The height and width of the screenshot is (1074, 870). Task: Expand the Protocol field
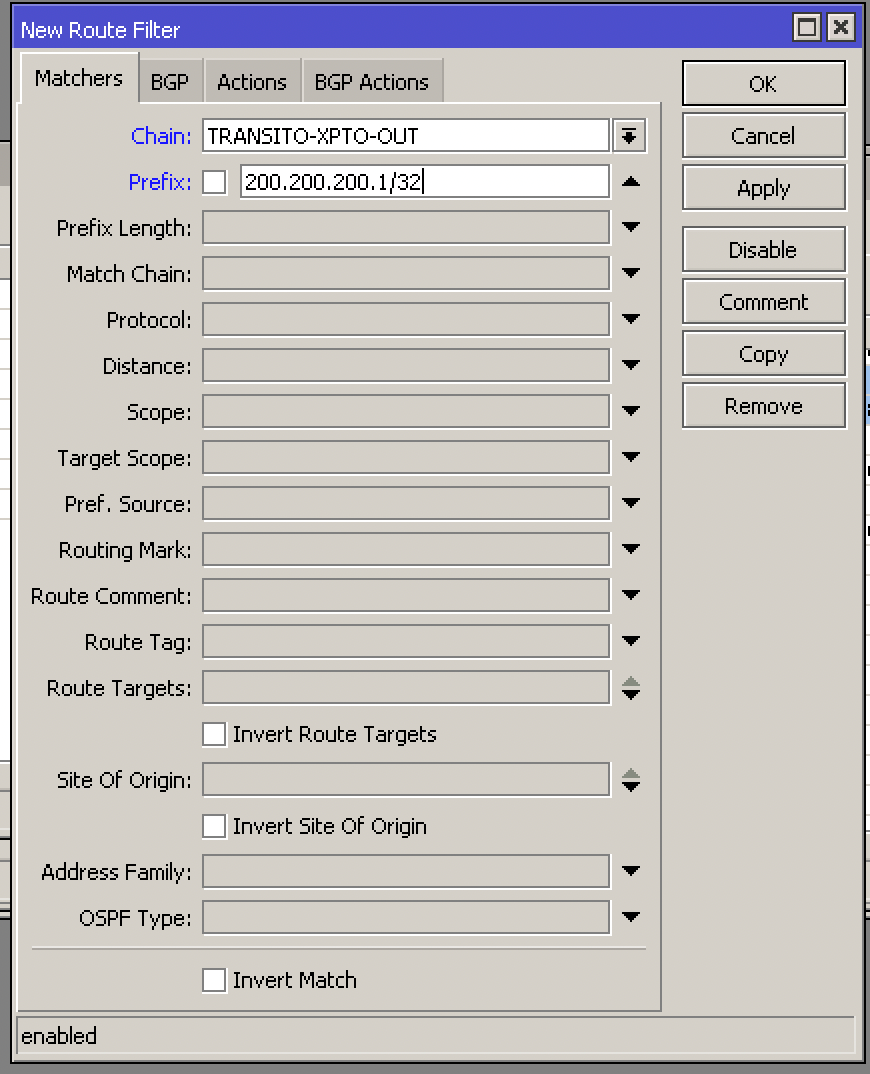[x=631, y=319]
